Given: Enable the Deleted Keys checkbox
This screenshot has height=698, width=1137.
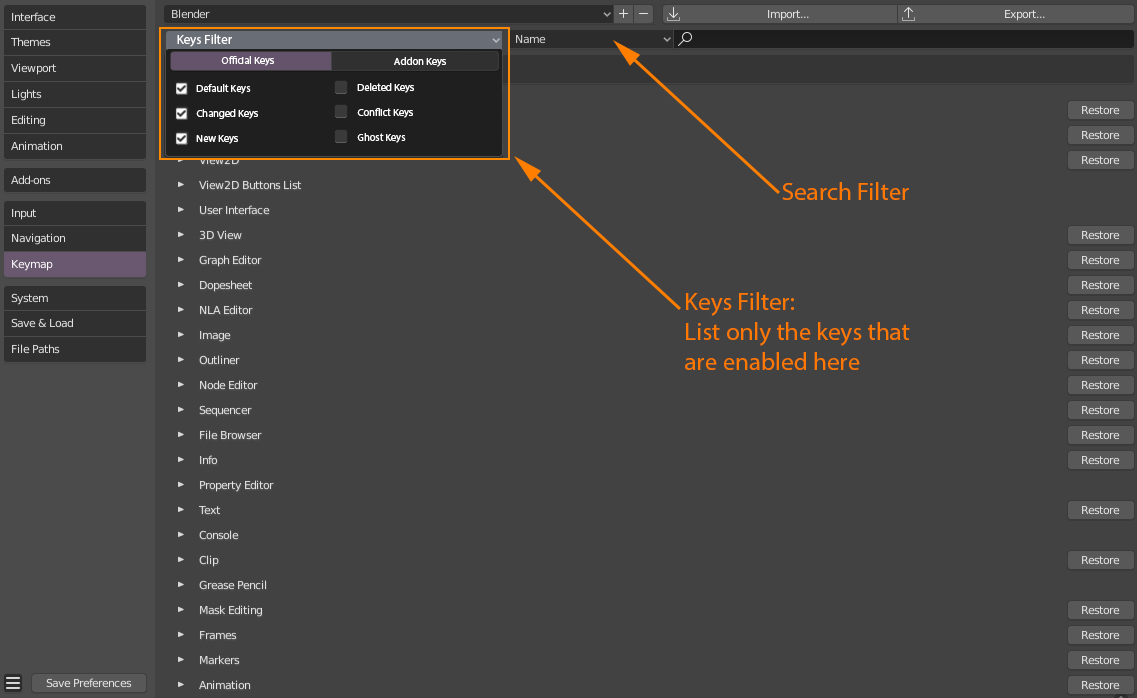Looking at the screenshot, I should pos(341,88).
